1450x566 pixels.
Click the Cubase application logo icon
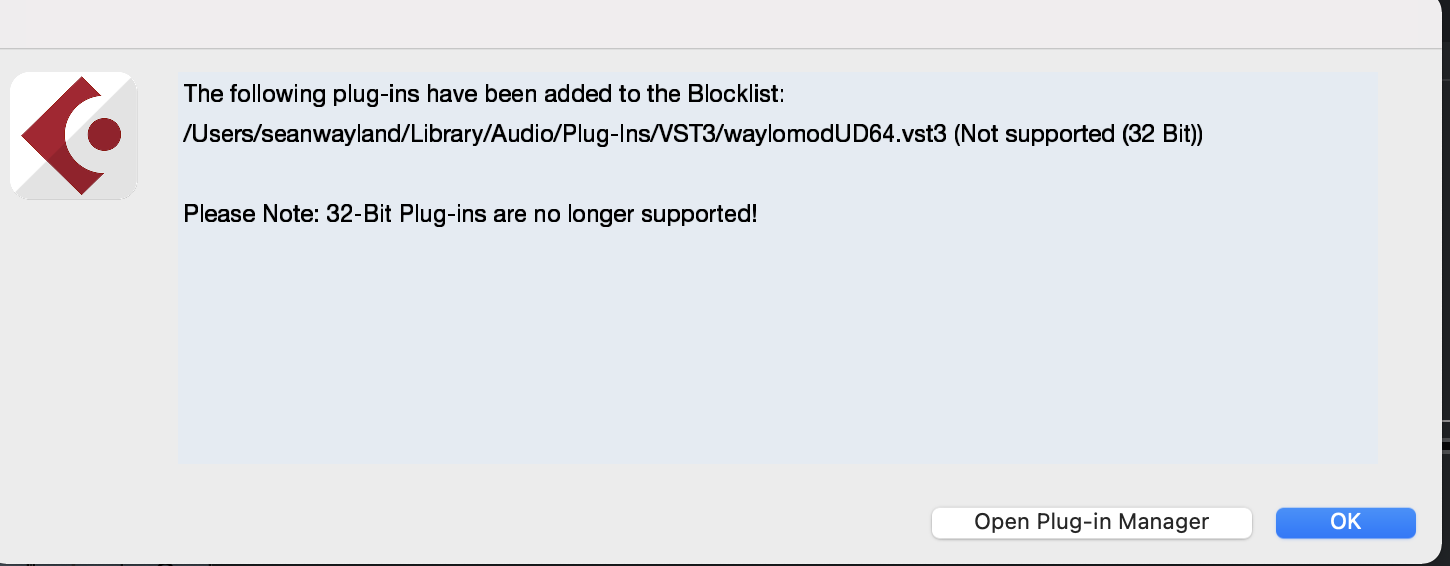point(73,135)
